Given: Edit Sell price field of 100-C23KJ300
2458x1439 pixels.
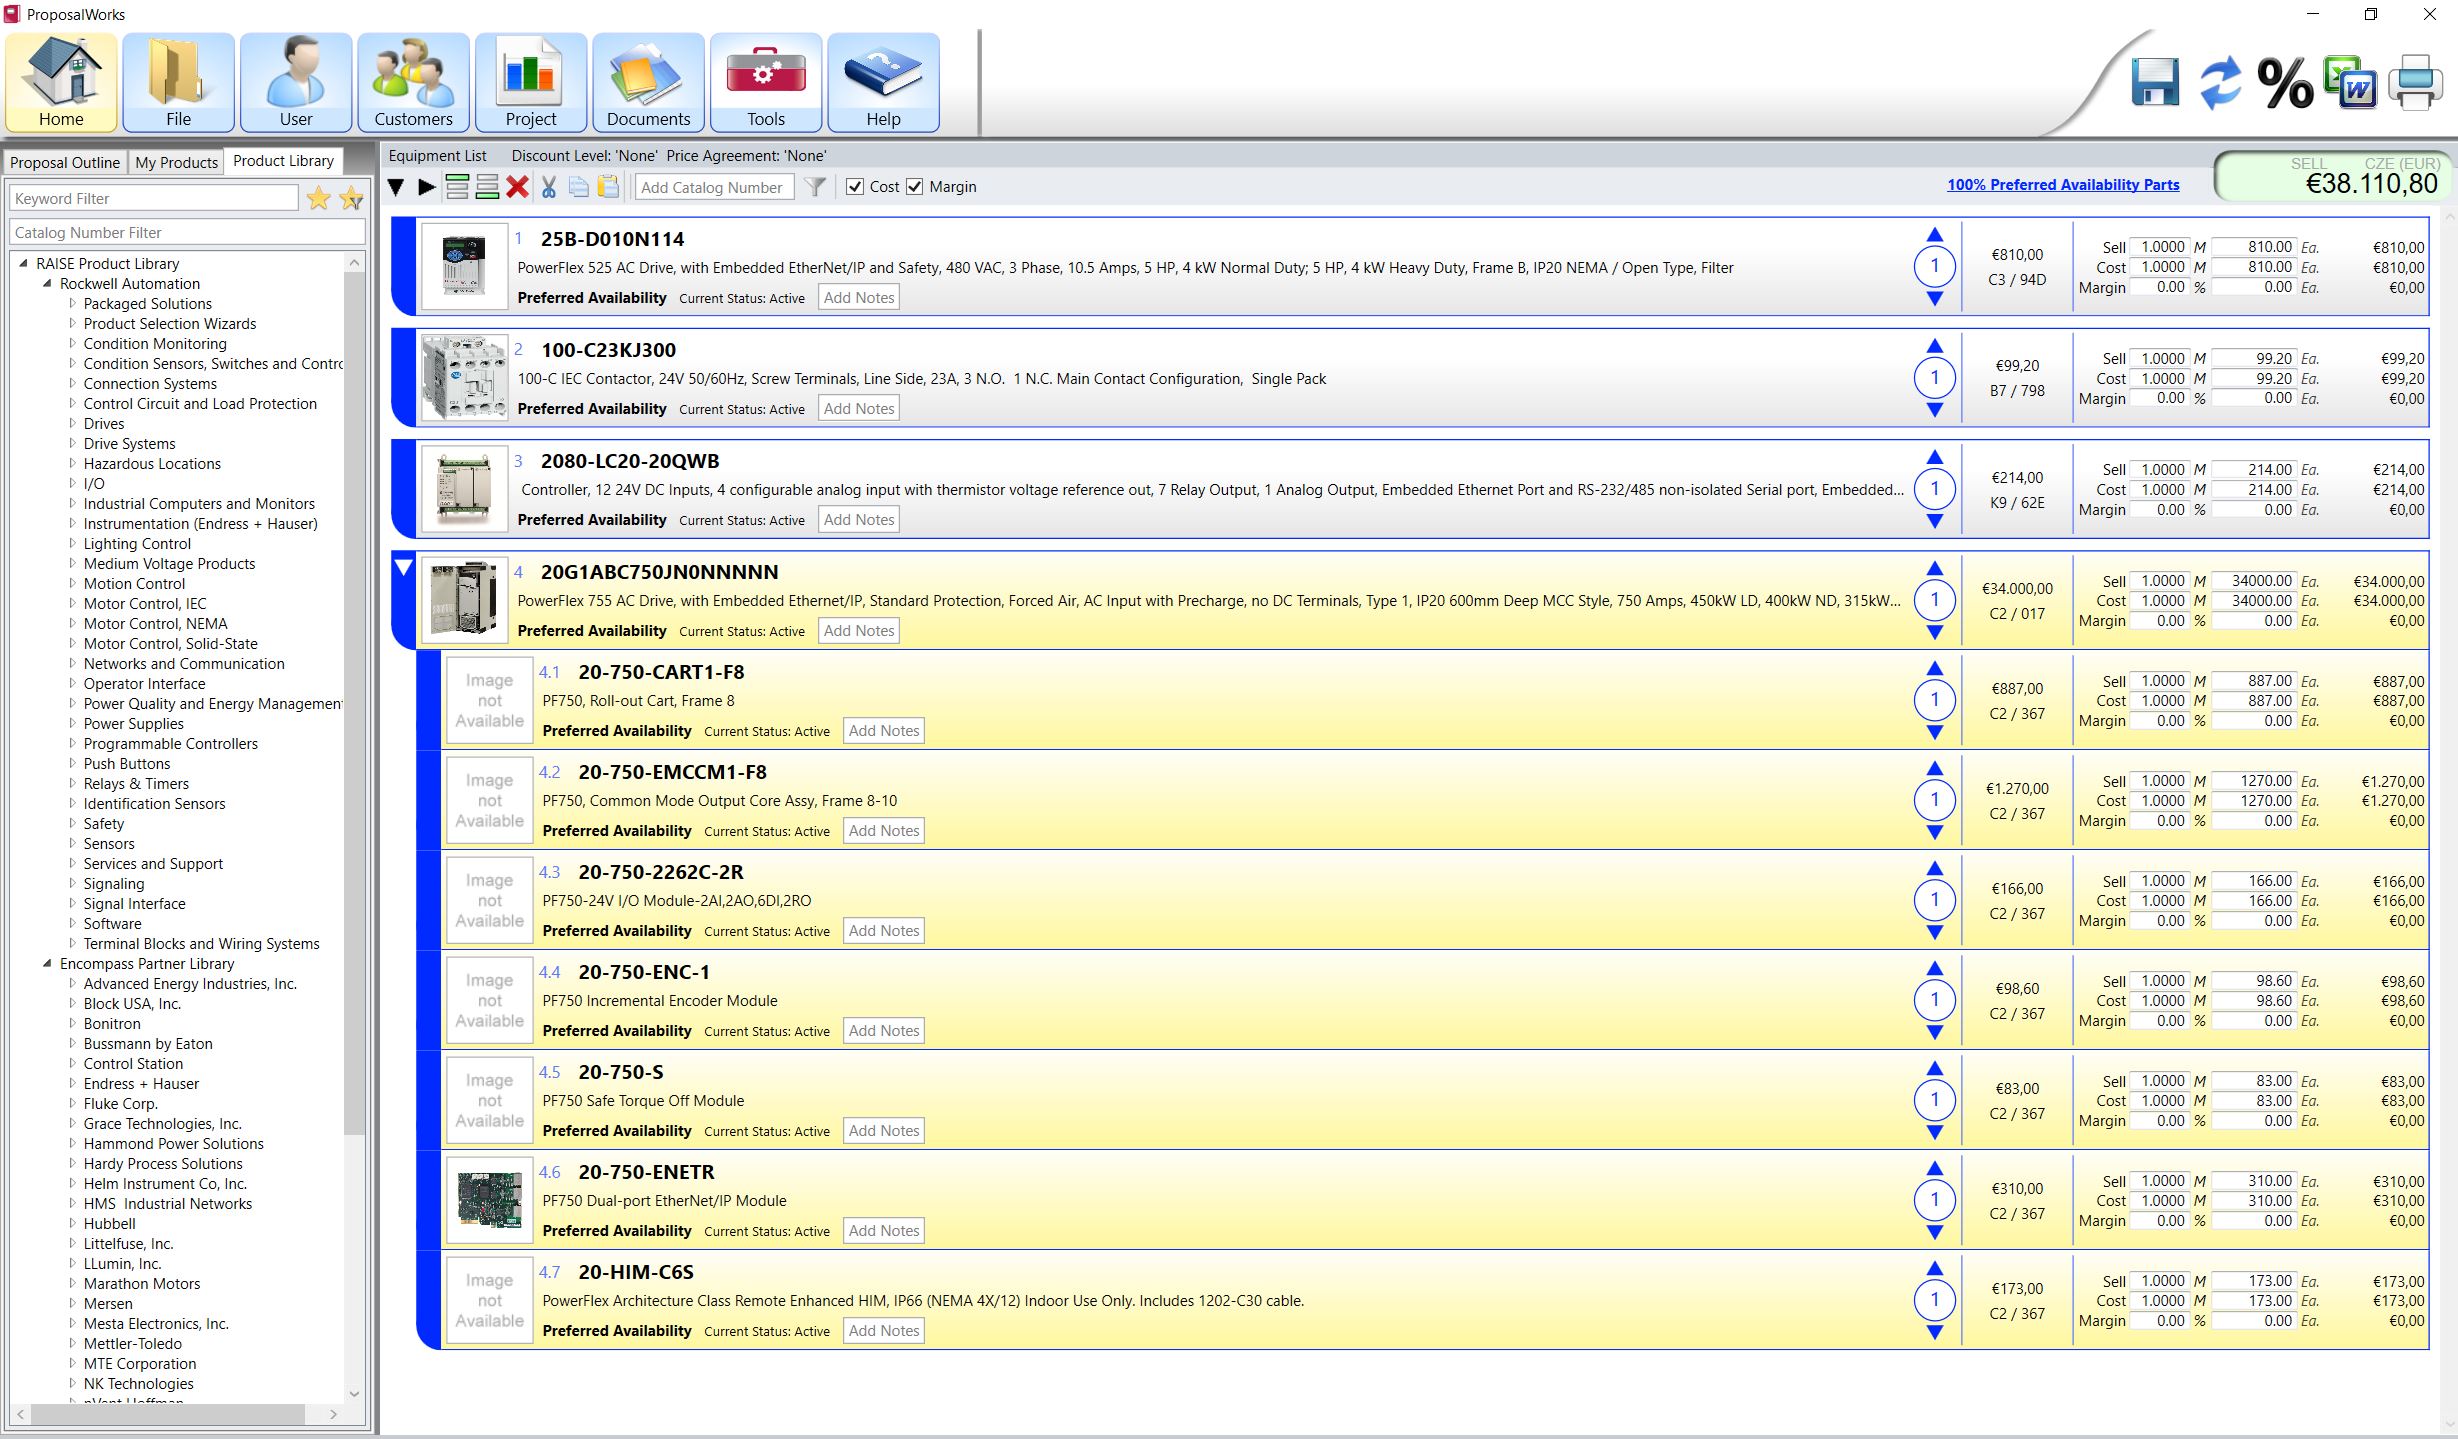Looking at the screenshot, I should 2254,358.
